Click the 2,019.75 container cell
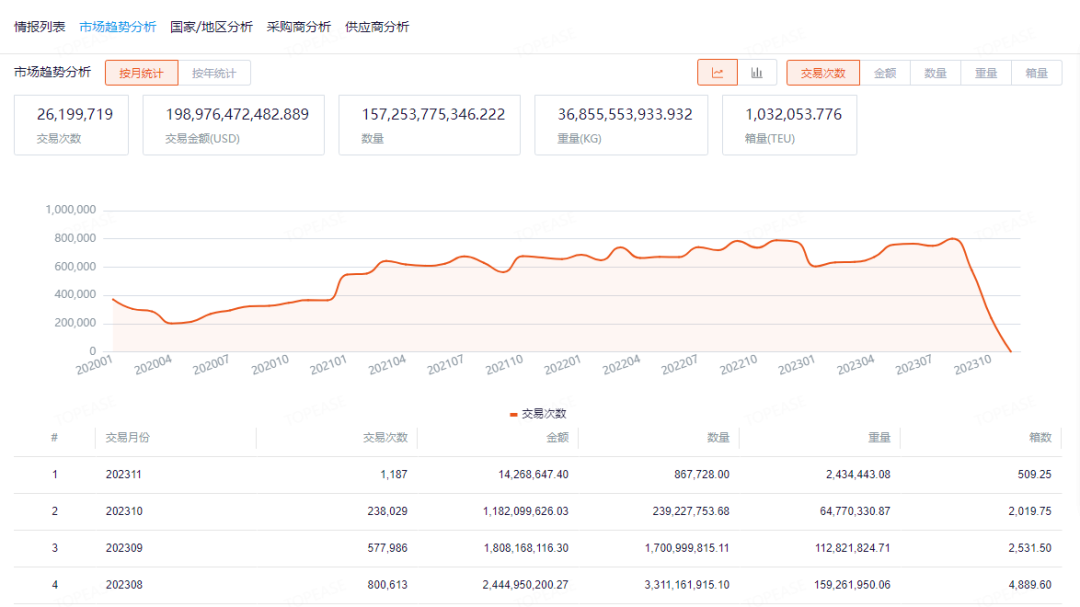The height and width of the screenshot is (607, 1080). coord(1030,511)
